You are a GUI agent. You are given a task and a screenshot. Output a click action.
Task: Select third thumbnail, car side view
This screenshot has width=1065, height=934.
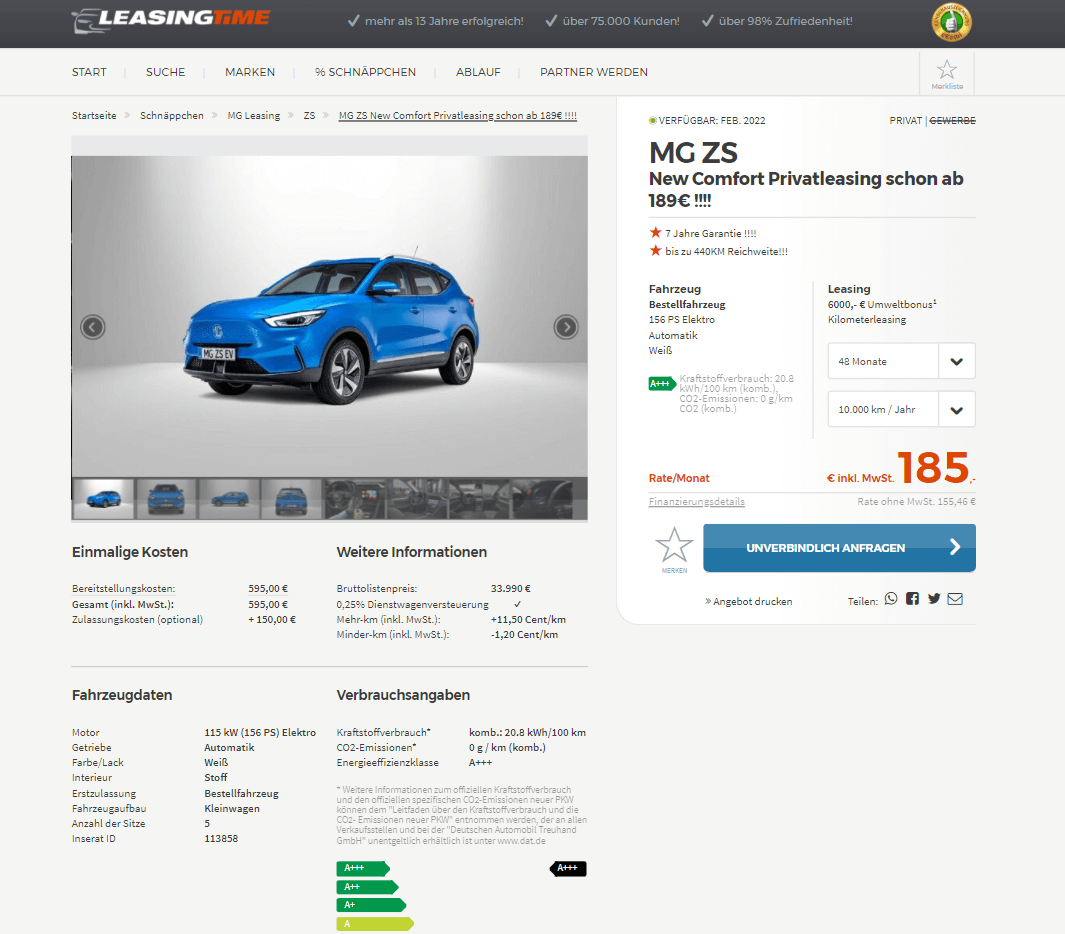(x=229, y=499)
